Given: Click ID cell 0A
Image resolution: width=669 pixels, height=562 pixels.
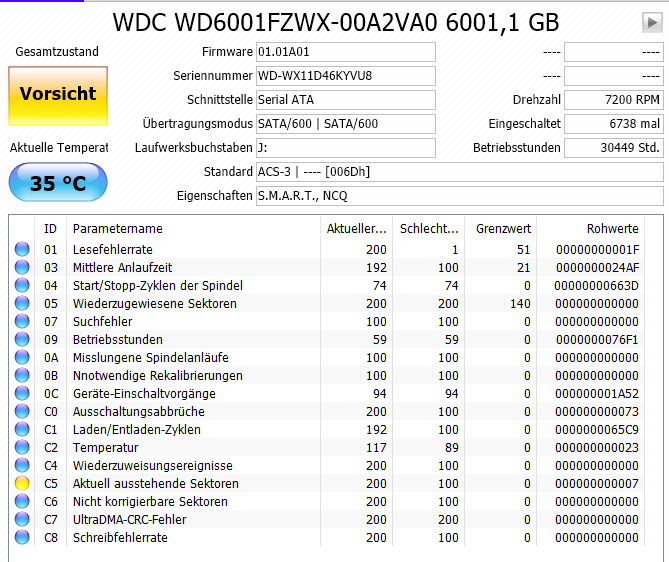Looking at the screenshot, I should [51, 358].
